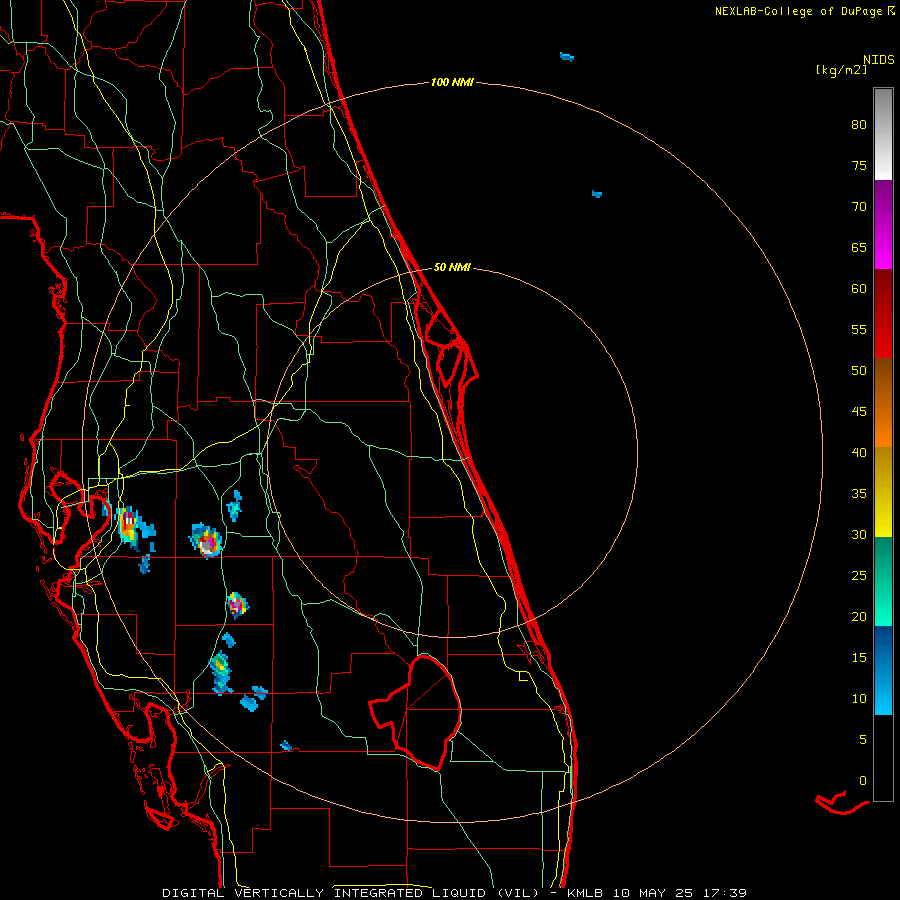Viewport: 900px width, 900px height.
Task: Click the 65 value on the color scale
Action: click(859, 248)
